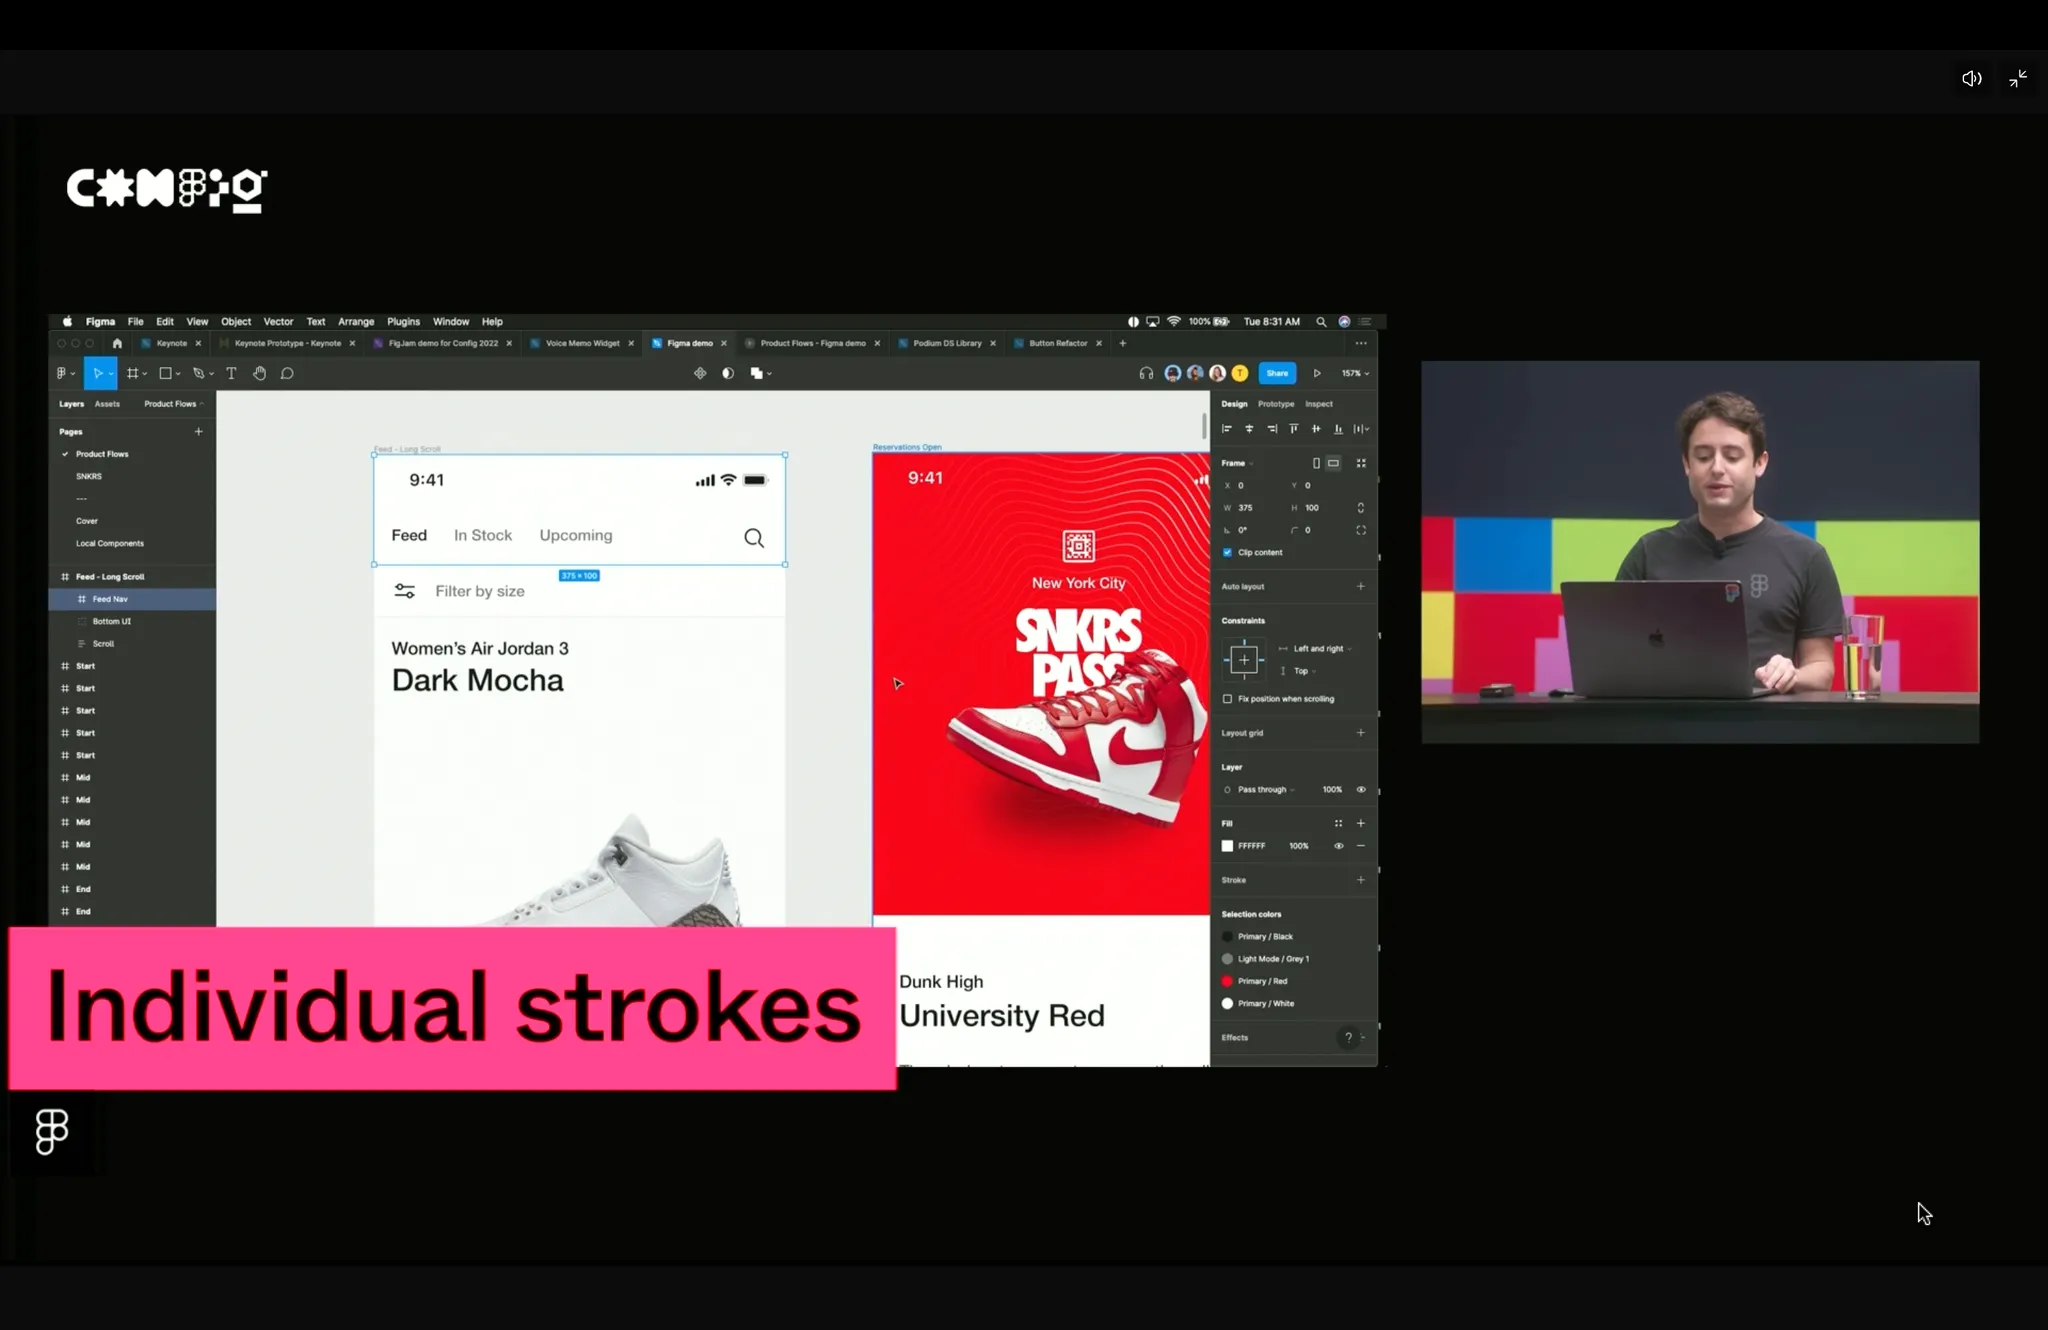Viewport: 2048px width, 1330px height.
Task: Open the Plugins menu
Action: (403, 322)
